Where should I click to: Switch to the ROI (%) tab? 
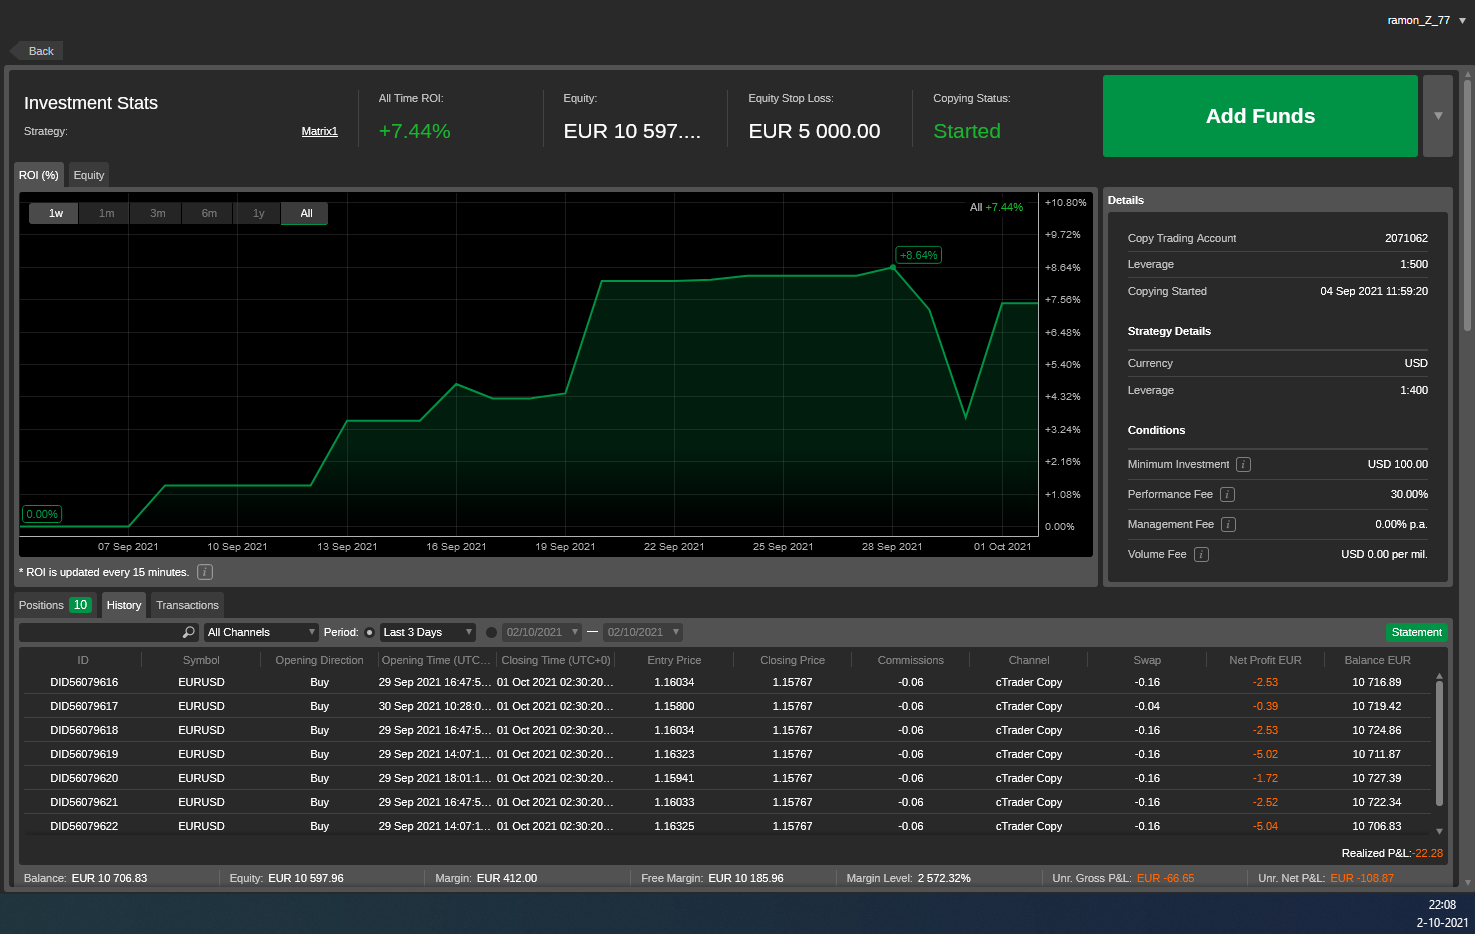coord(39,175)
